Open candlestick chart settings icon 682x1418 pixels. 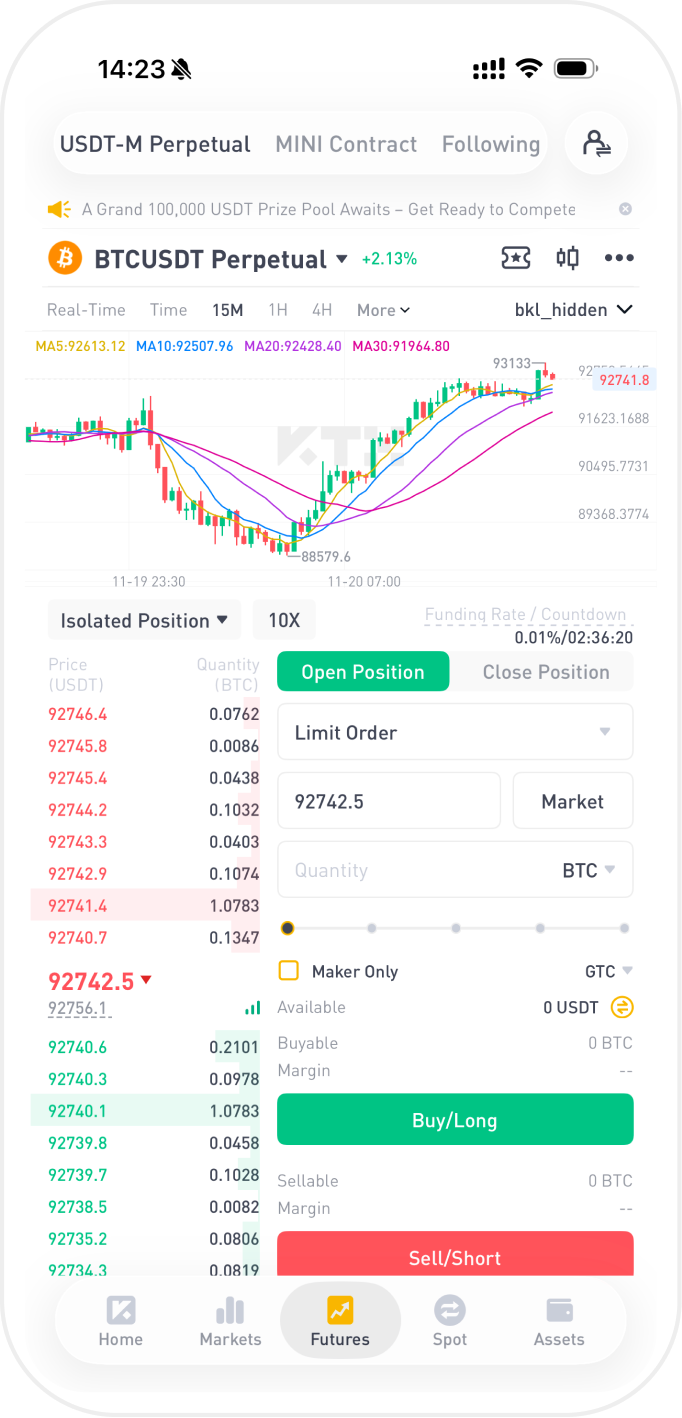pos(567,258)
